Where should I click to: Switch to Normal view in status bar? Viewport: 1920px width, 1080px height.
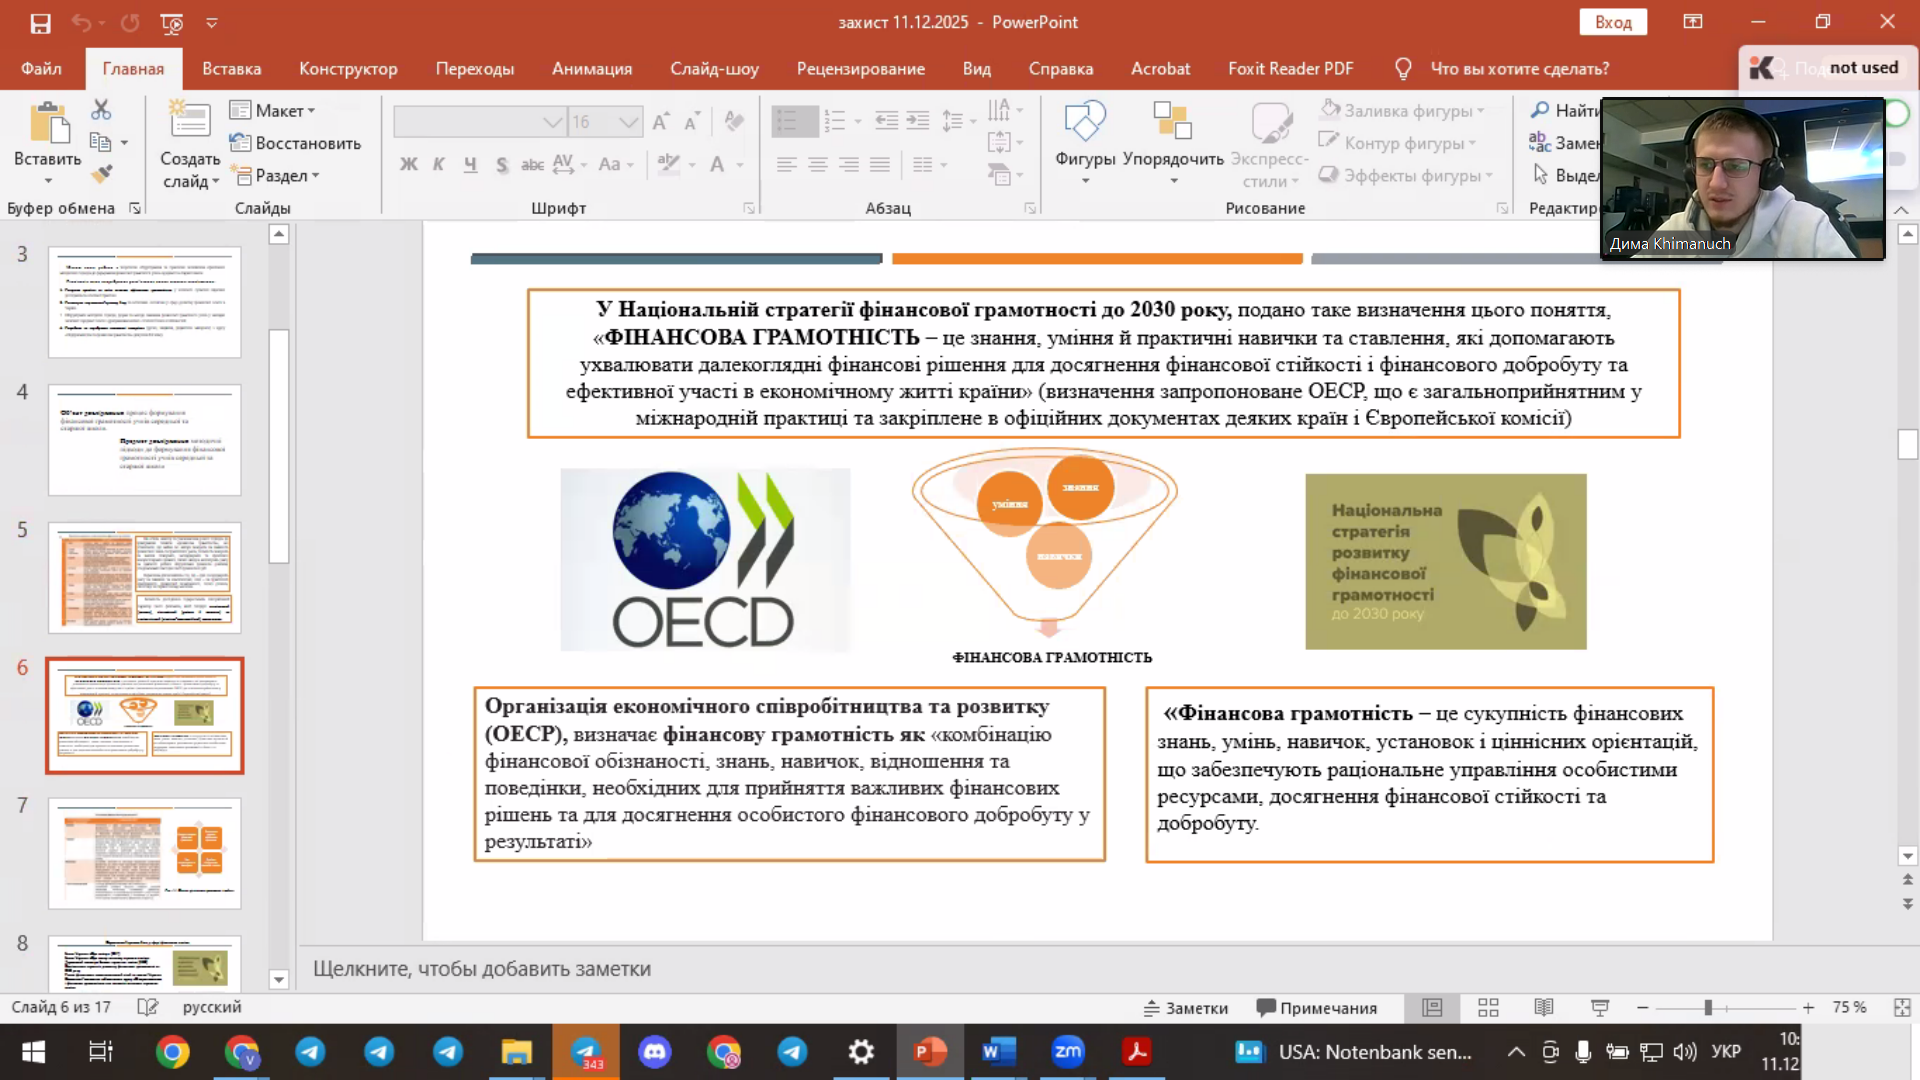(1432, 1007)
